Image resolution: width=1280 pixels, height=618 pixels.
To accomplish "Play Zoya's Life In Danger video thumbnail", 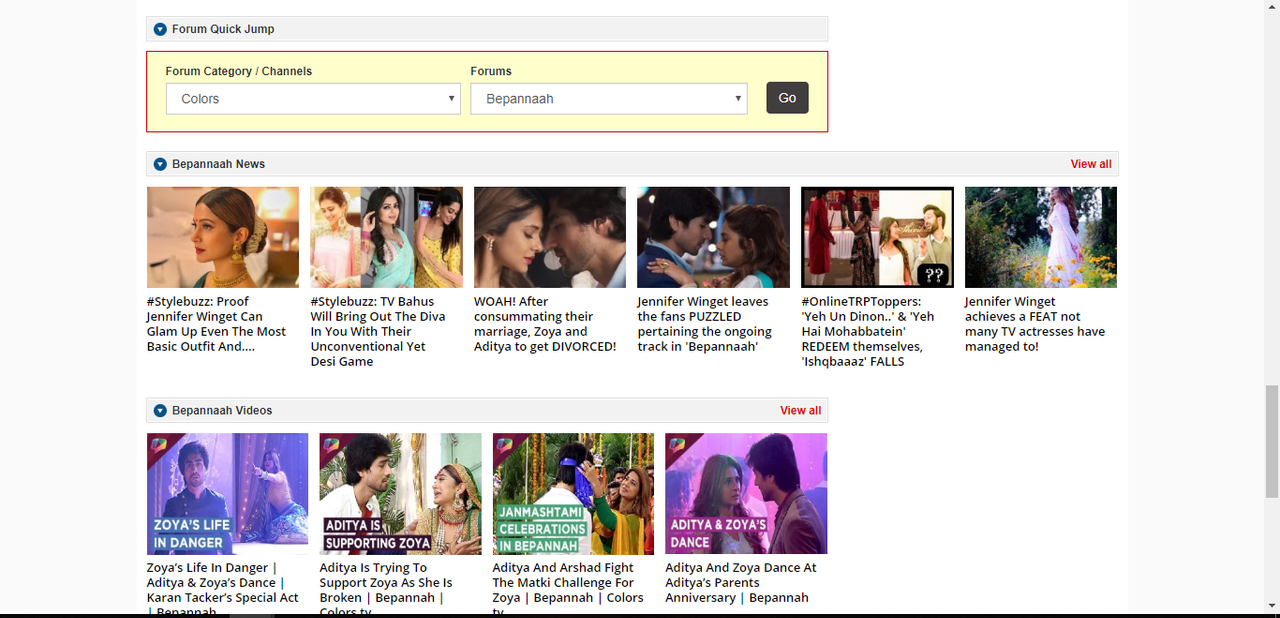I will click(227, 494).
